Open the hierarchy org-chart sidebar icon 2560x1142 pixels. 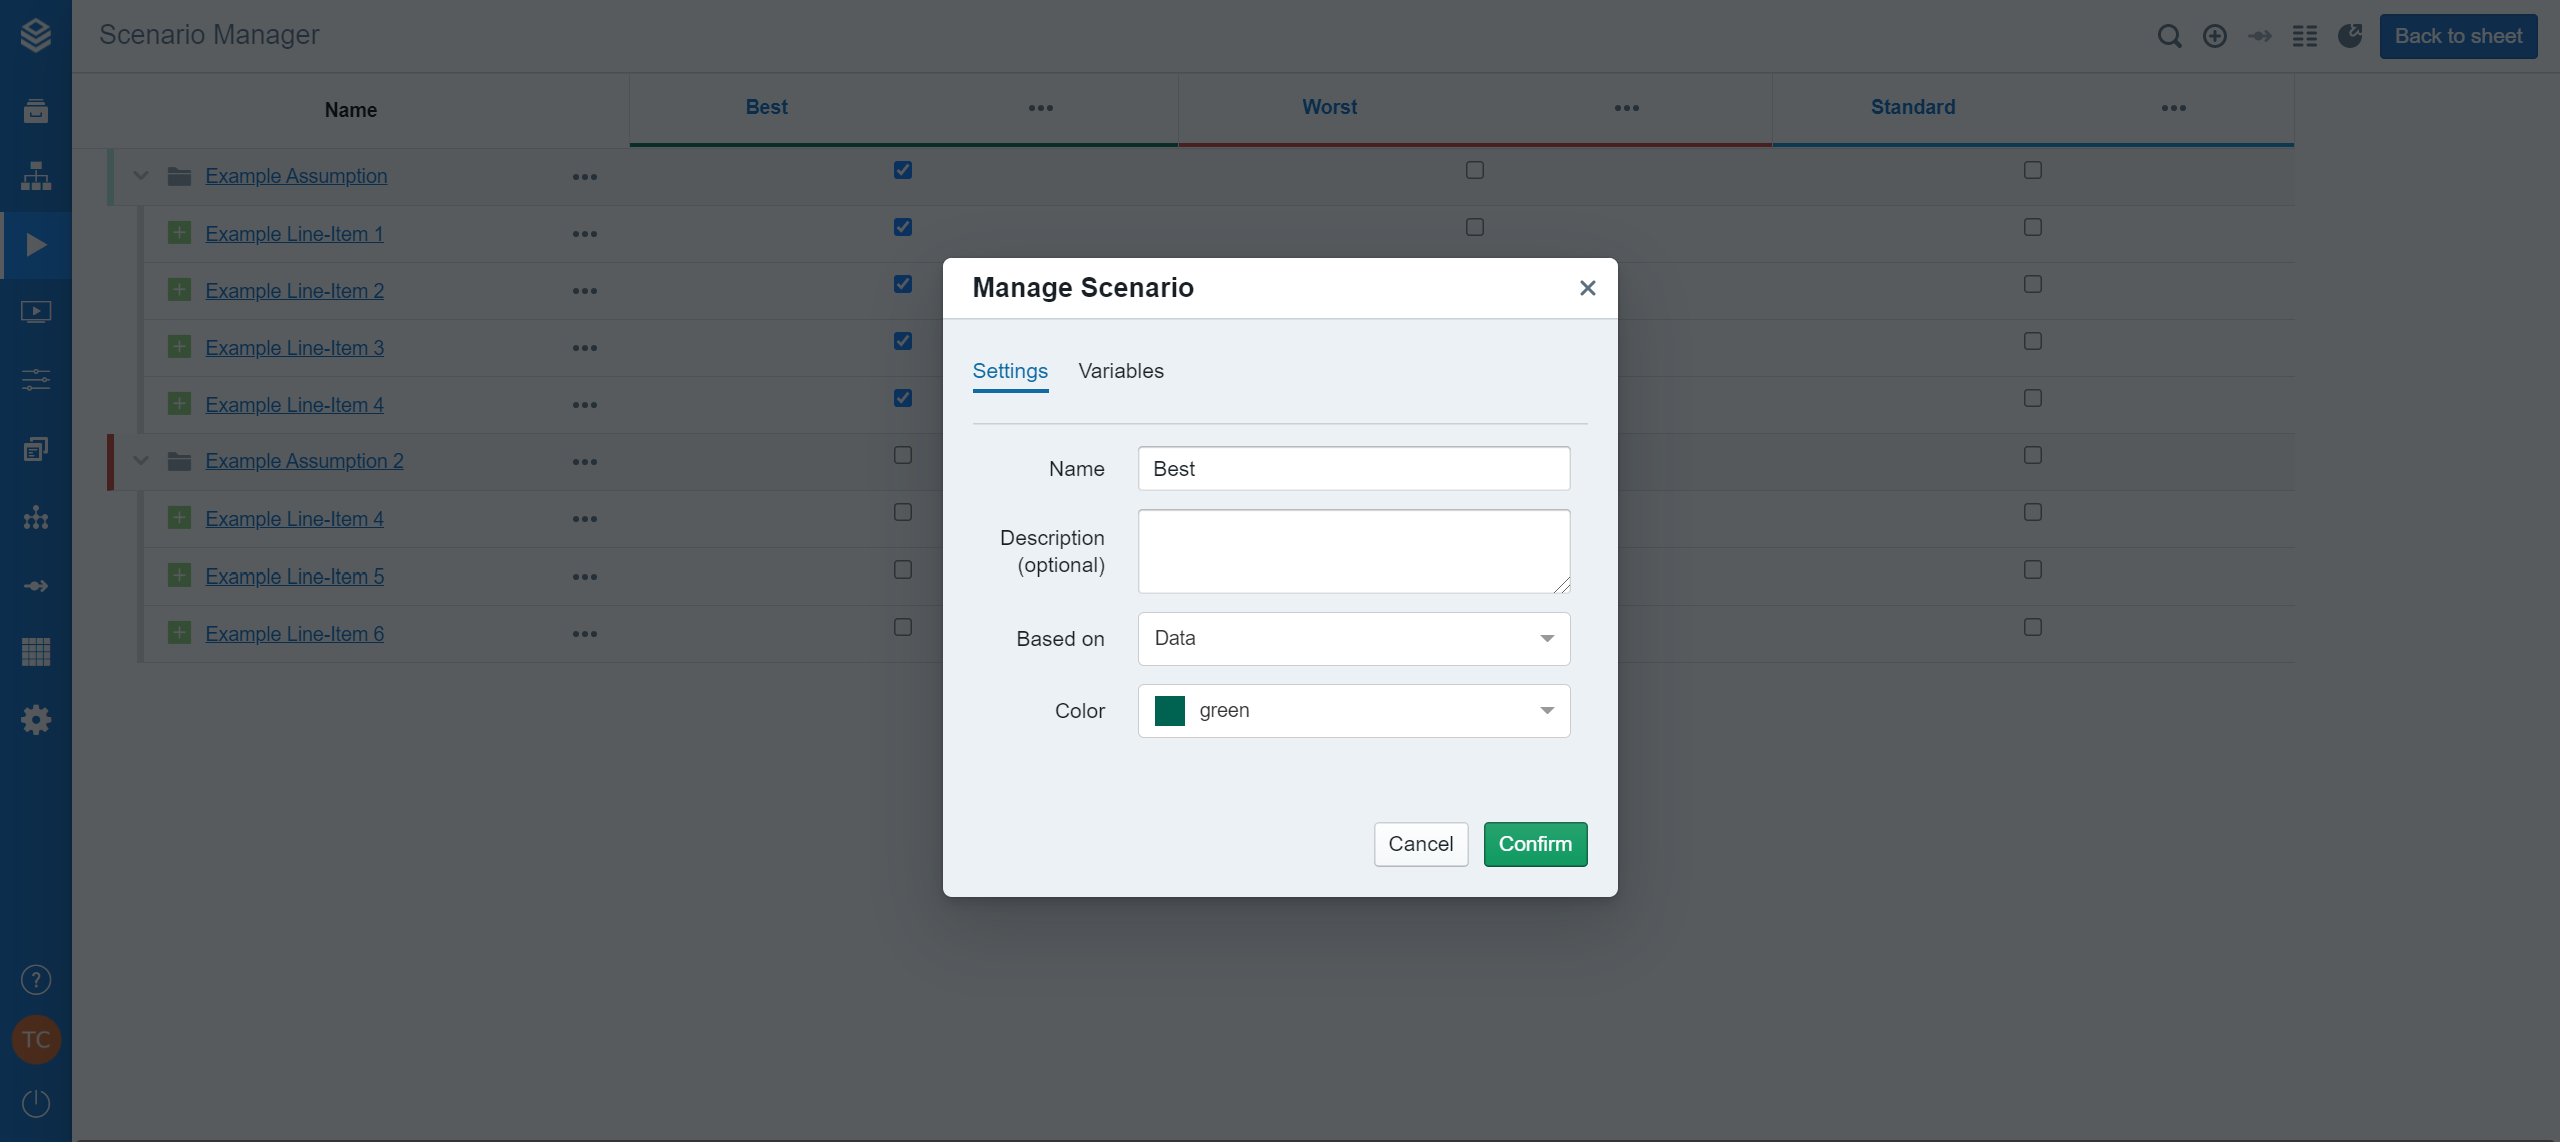point(36,176)
